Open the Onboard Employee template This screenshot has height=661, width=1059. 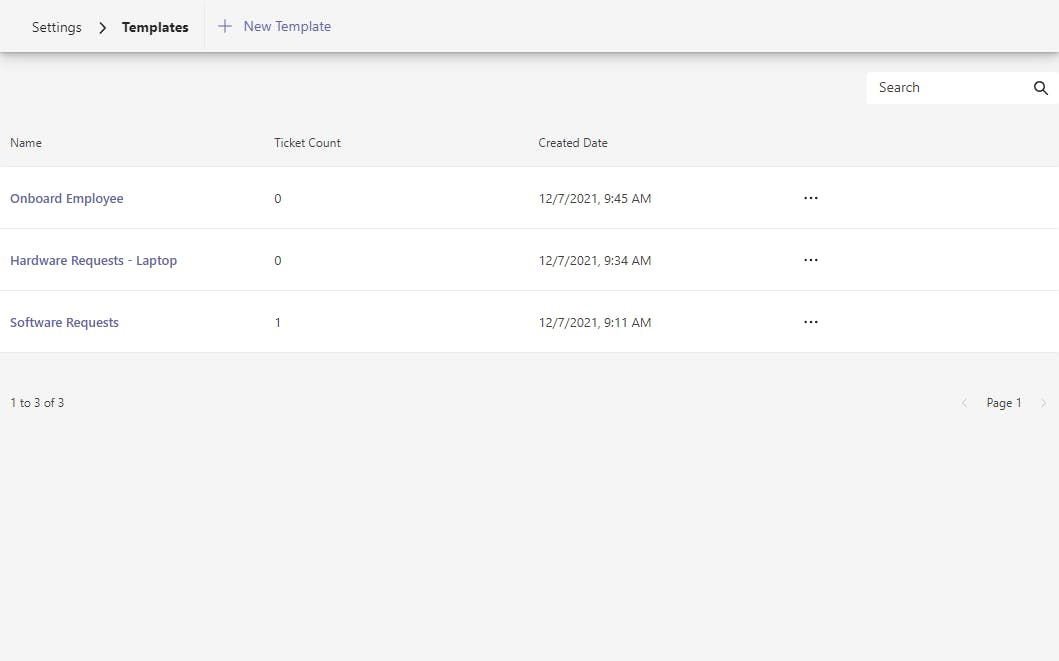click(x=67, y=198)
